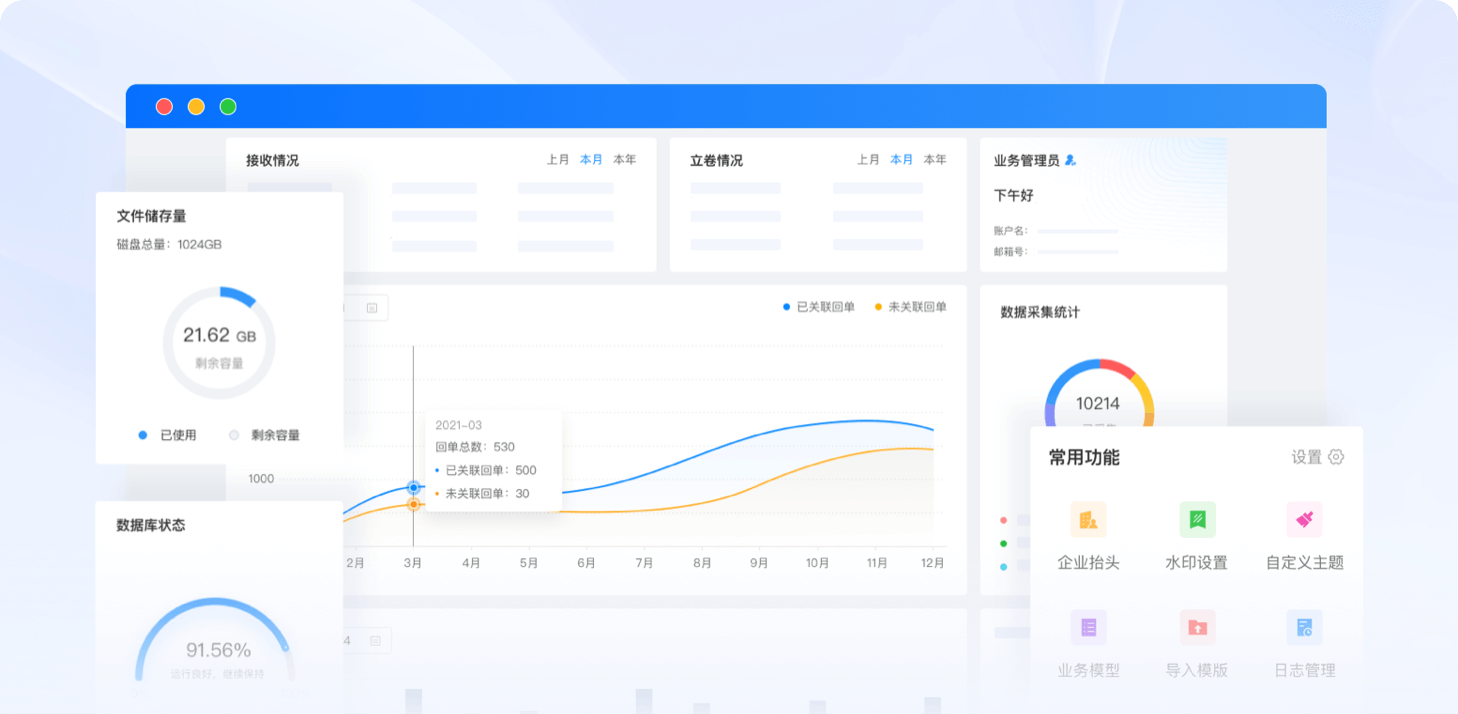Select 本年 tab in 接收情况
This screenshot has width=1458, height=714.
click(x=625, y=160)
